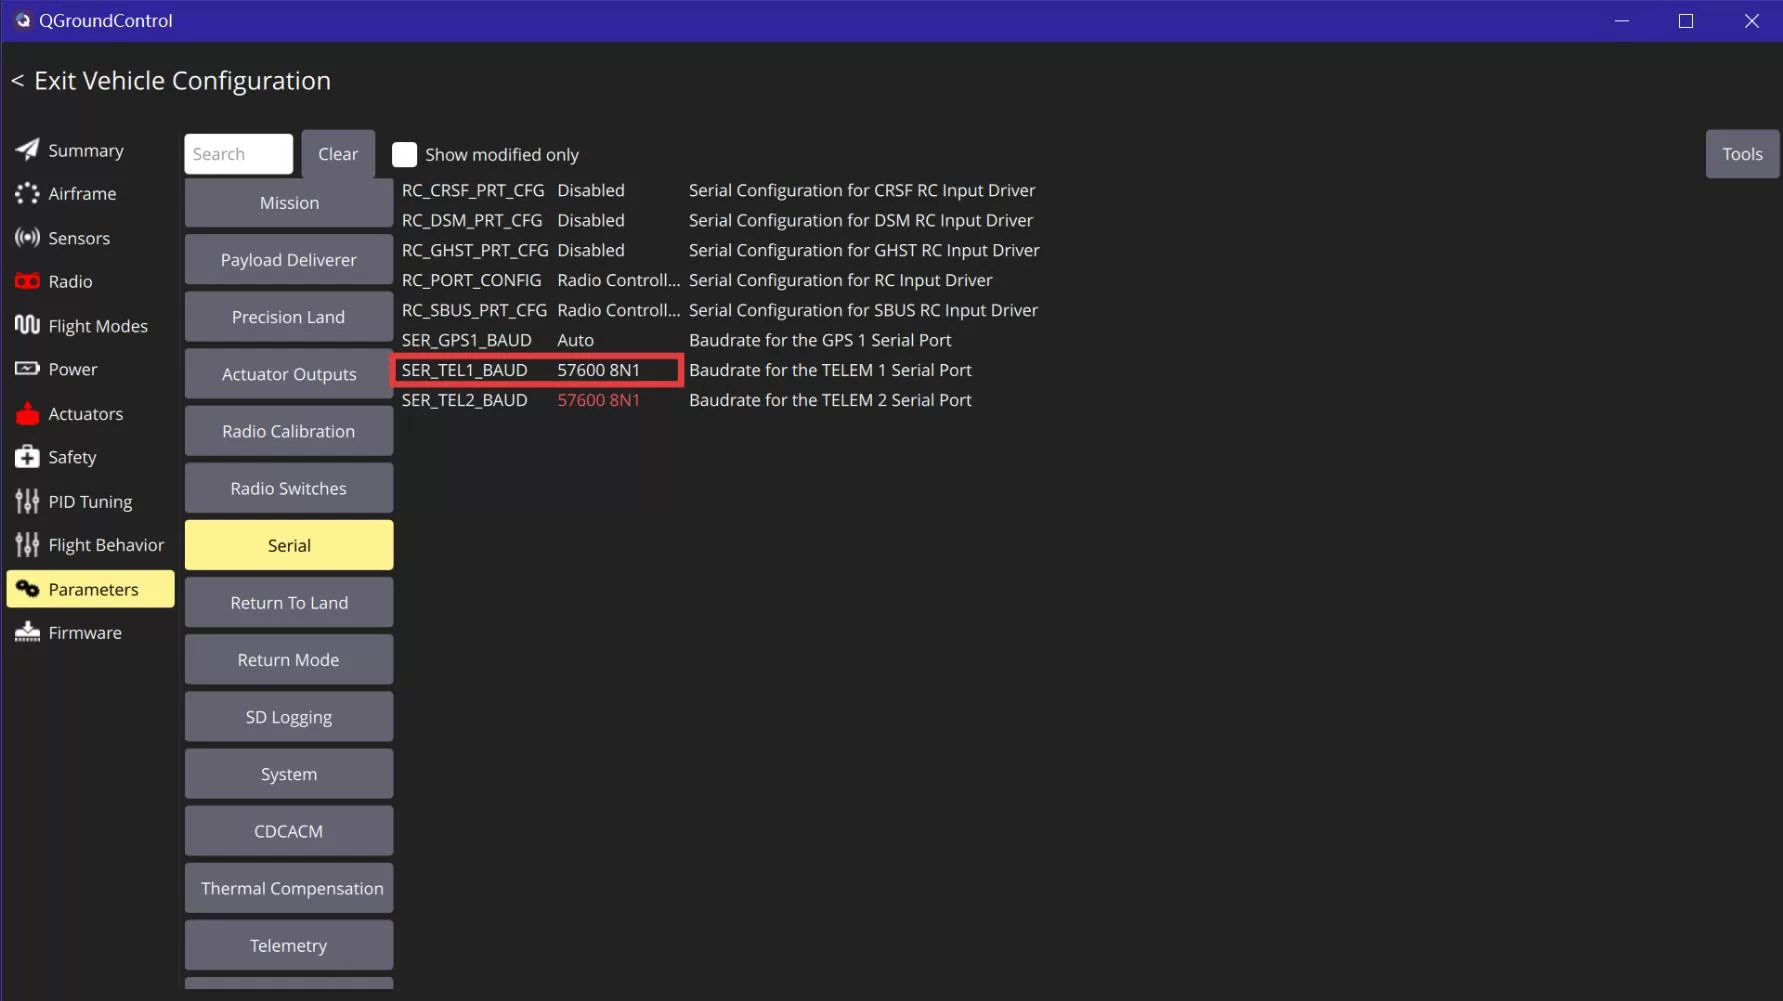Click the Disabled value for RC_DSM_PRT_CFG
The height and width of the screenshot is (1001, 1783).
point(591,220)
